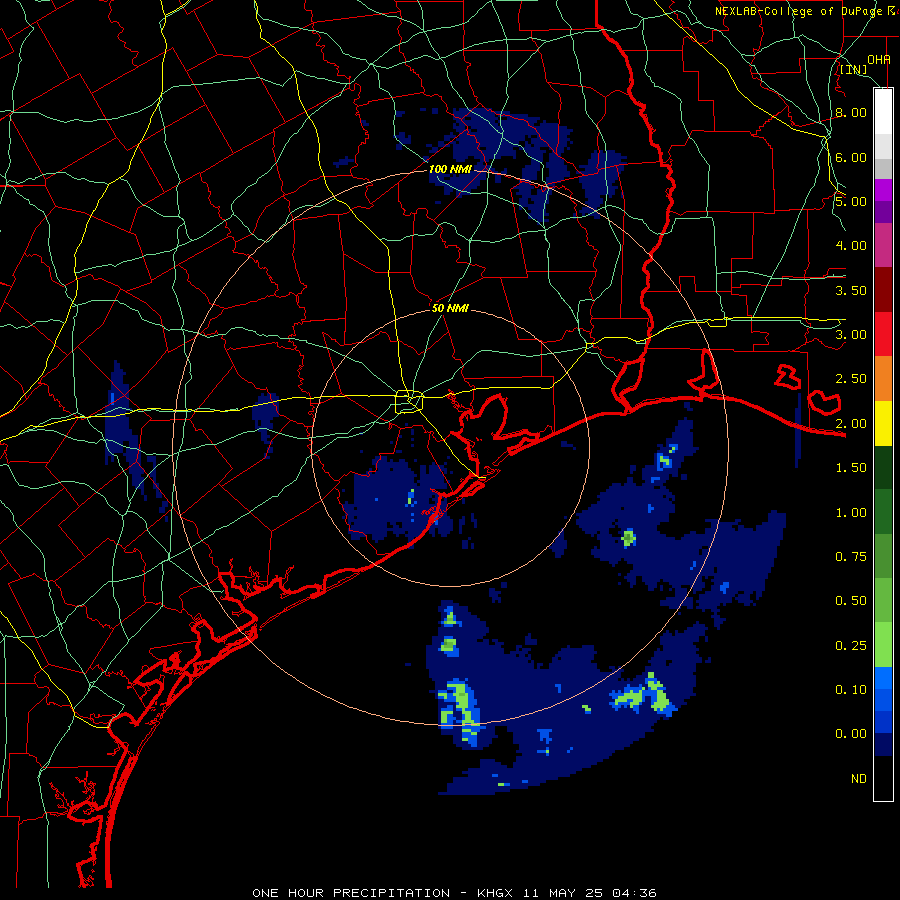Click the 0.00 legend value
This screenshot has height=900, width=900.
[x=851, y=734]
